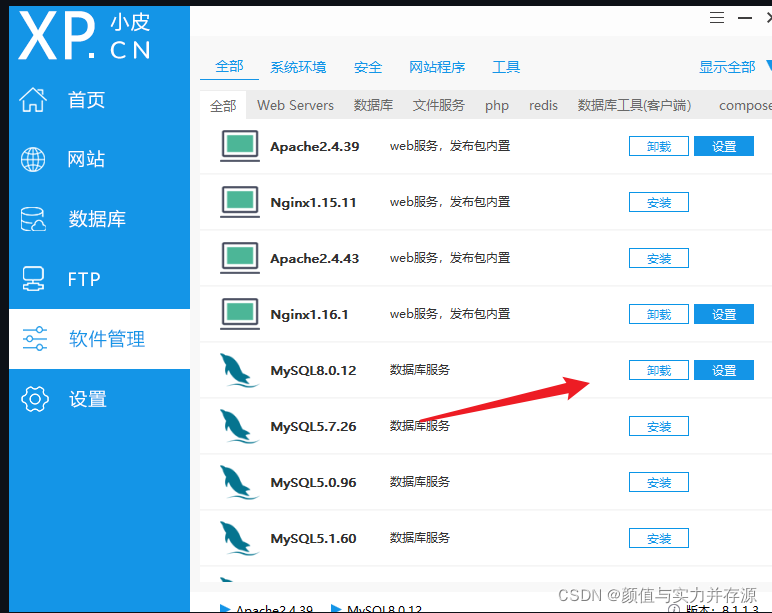
Task: Uninstall Nginx1.16.1 with 卸载
Action: point(659,314)
